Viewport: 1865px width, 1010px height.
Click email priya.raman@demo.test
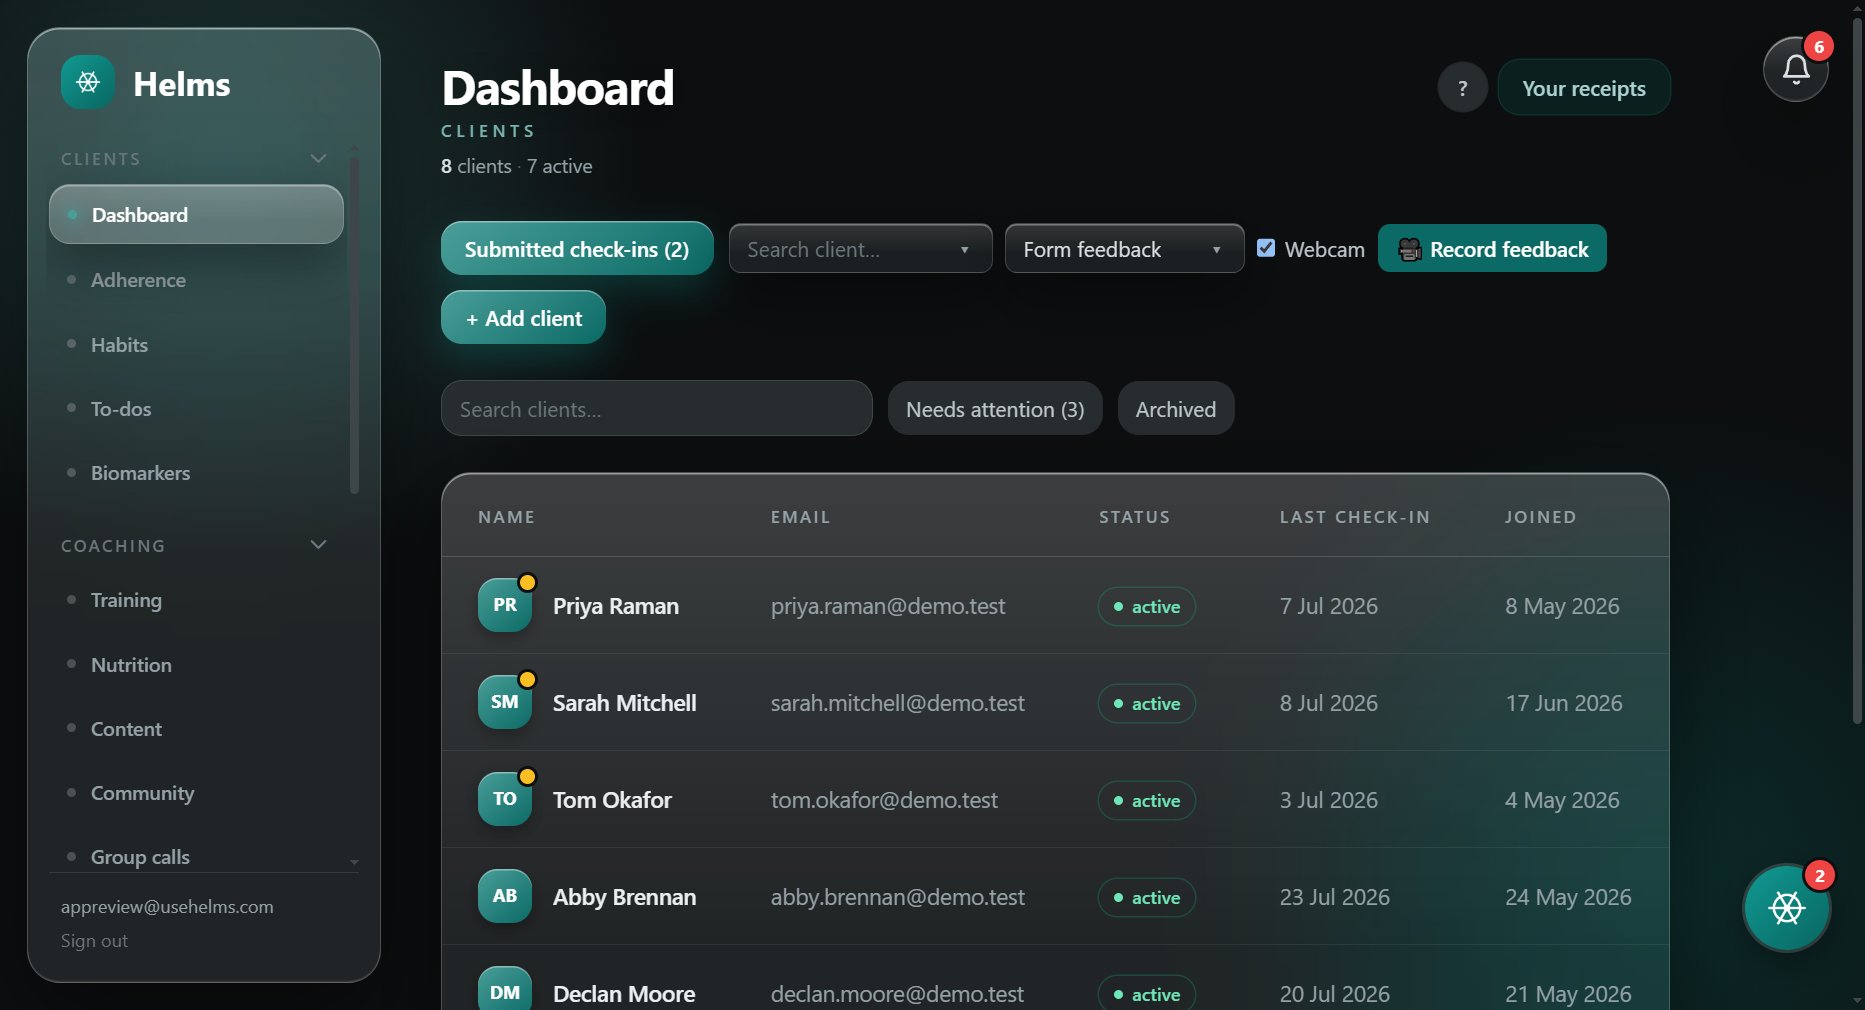click(x=888, y=606)
